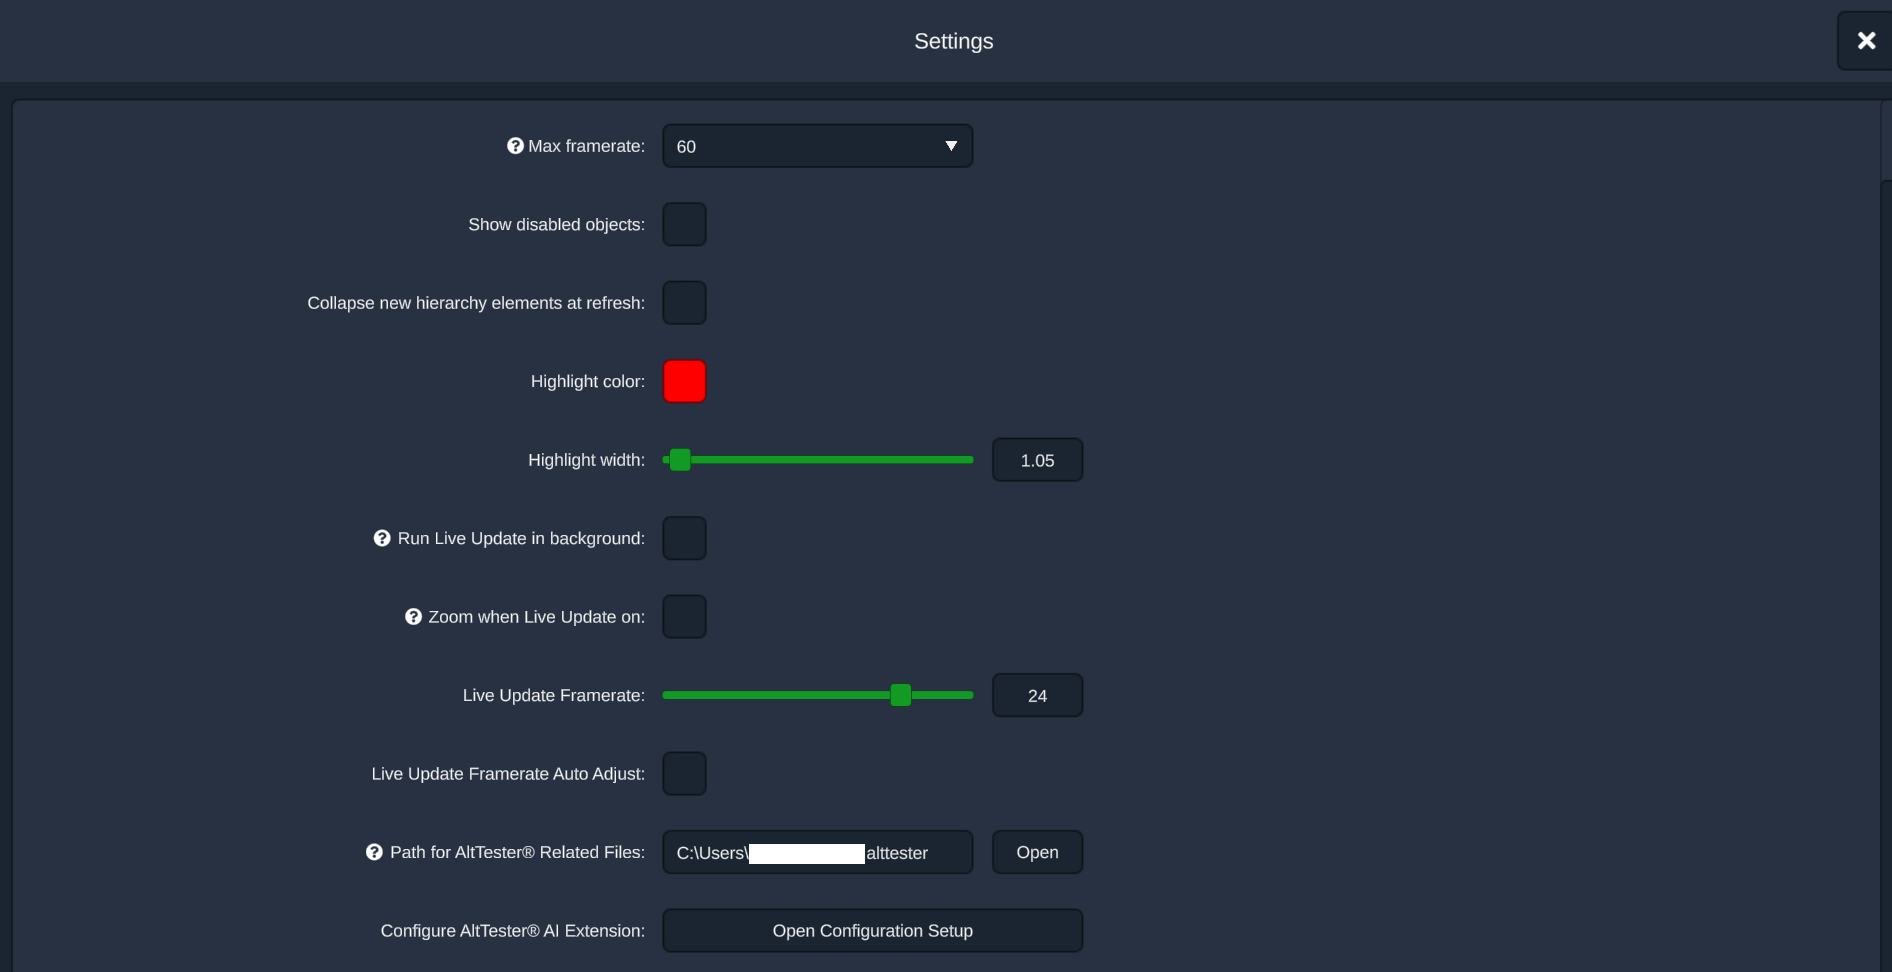Click Open Configuration Setup button
This screenshot has height=972, width=1892.
[x=872, y=931]
